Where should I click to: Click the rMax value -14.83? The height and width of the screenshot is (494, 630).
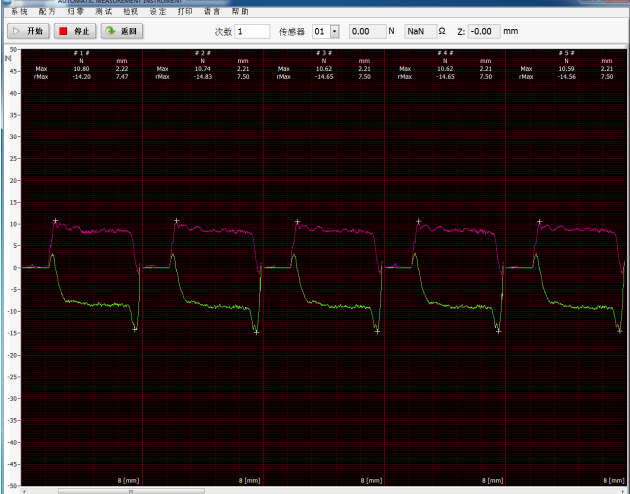203,76
